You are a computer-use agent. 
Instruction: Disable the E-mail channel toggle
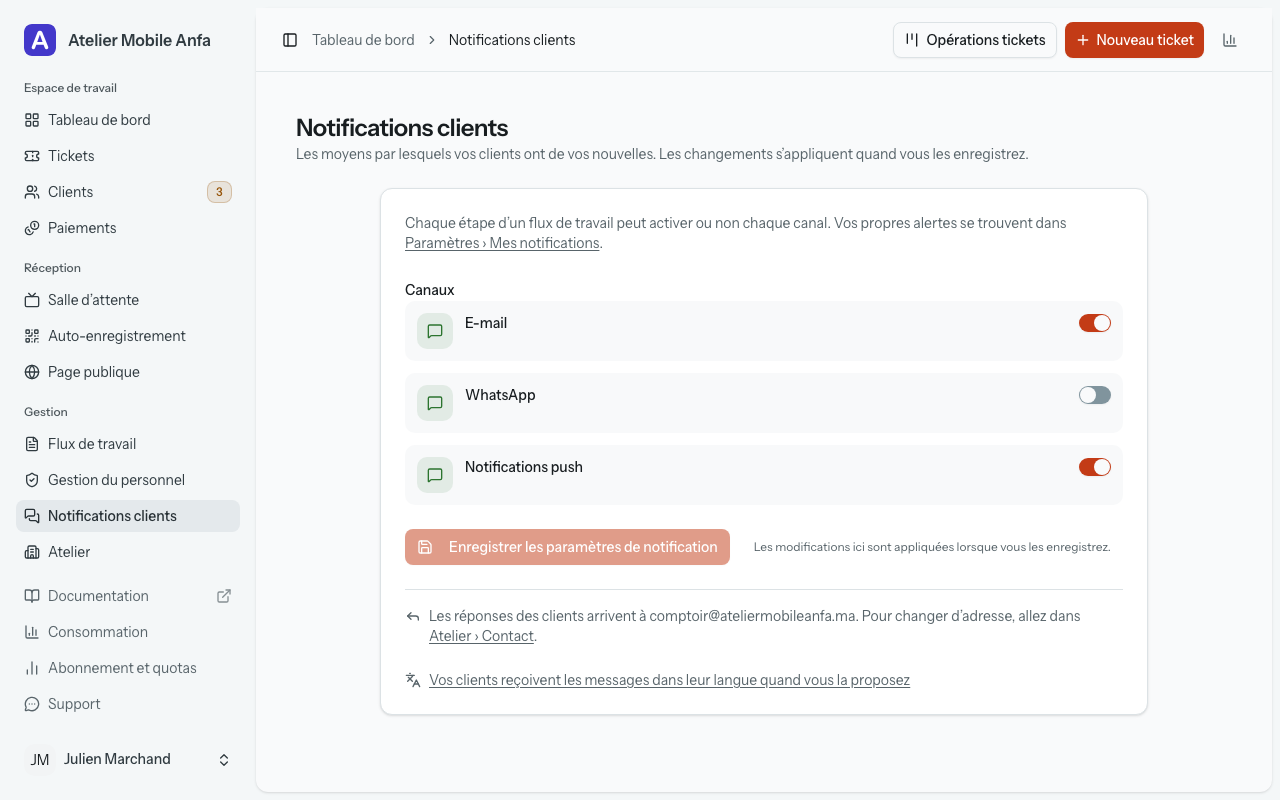click(x=1095, y=323)
